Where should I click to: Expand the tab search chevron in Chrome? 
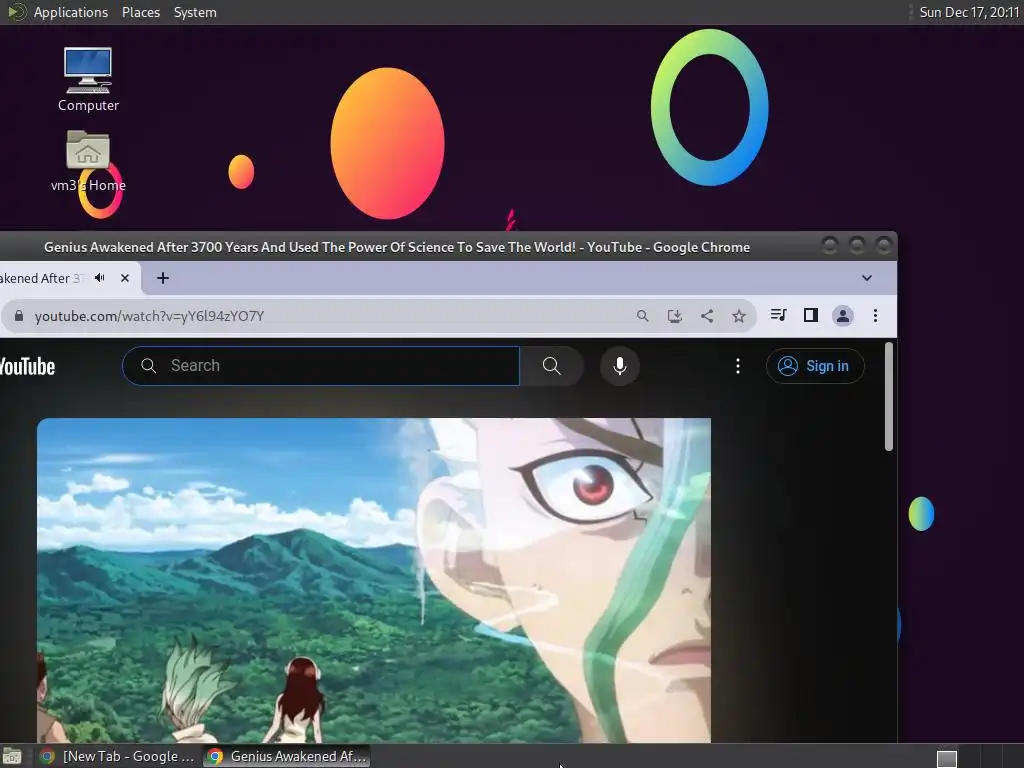(867, 278)
